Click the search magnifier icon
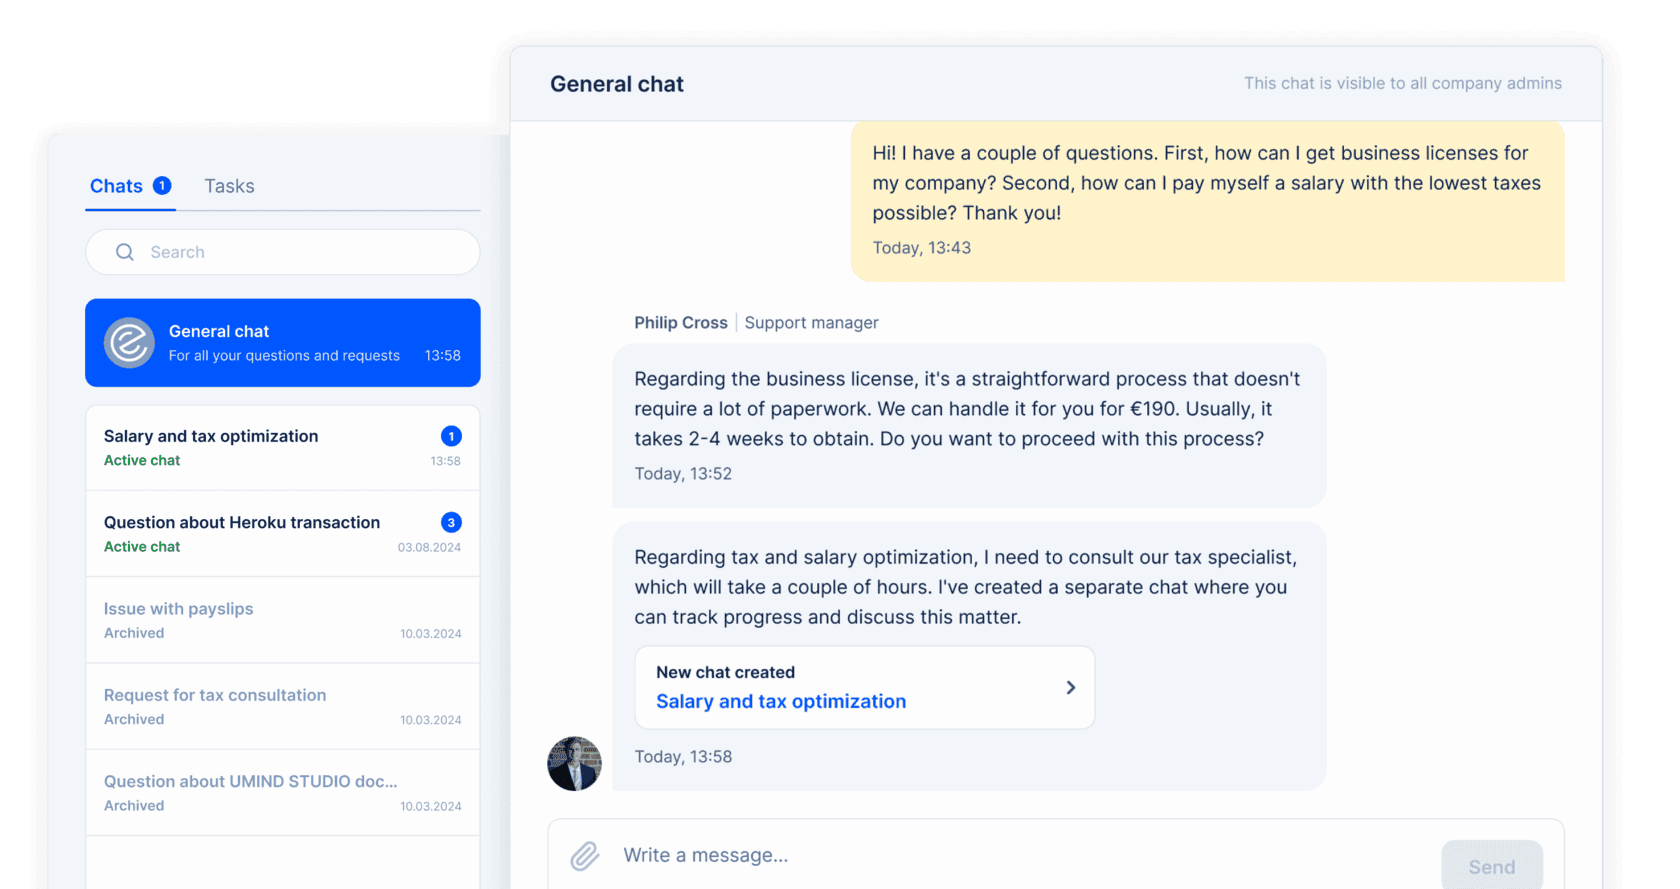This screenshot has height=889, width=1680. pyautogui.click(x=125, y=252)
